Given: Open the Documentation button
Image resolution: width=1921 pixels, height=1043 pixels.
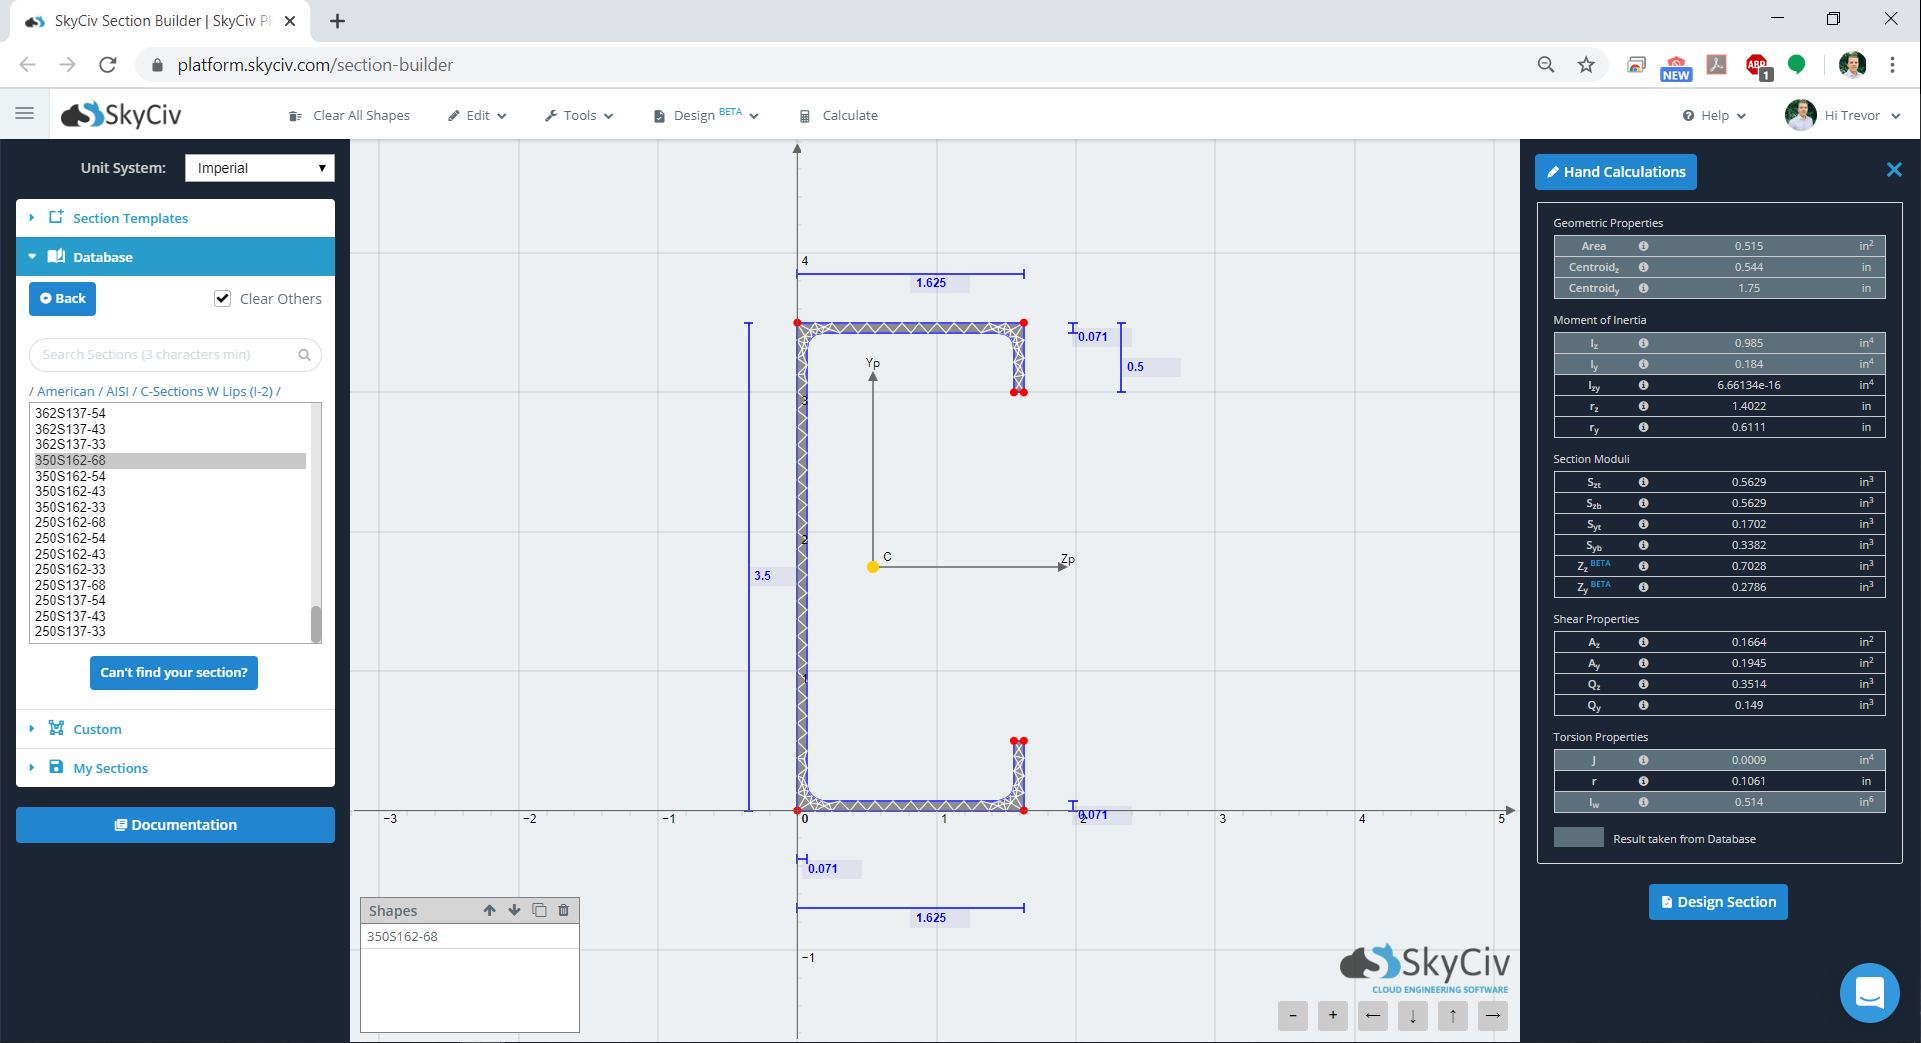Looking at the screenshot, I should 175,825.
